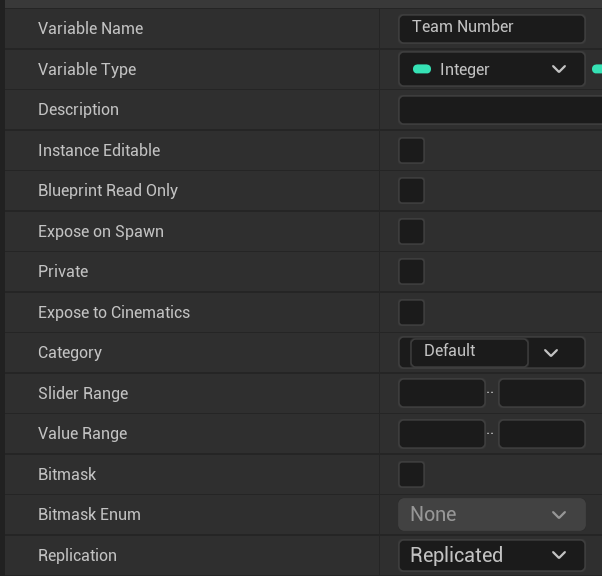Toggle the Instance Editable checkbox
Image resolution: width=602 pixels, height=576 pixels.
coord(411,151)
